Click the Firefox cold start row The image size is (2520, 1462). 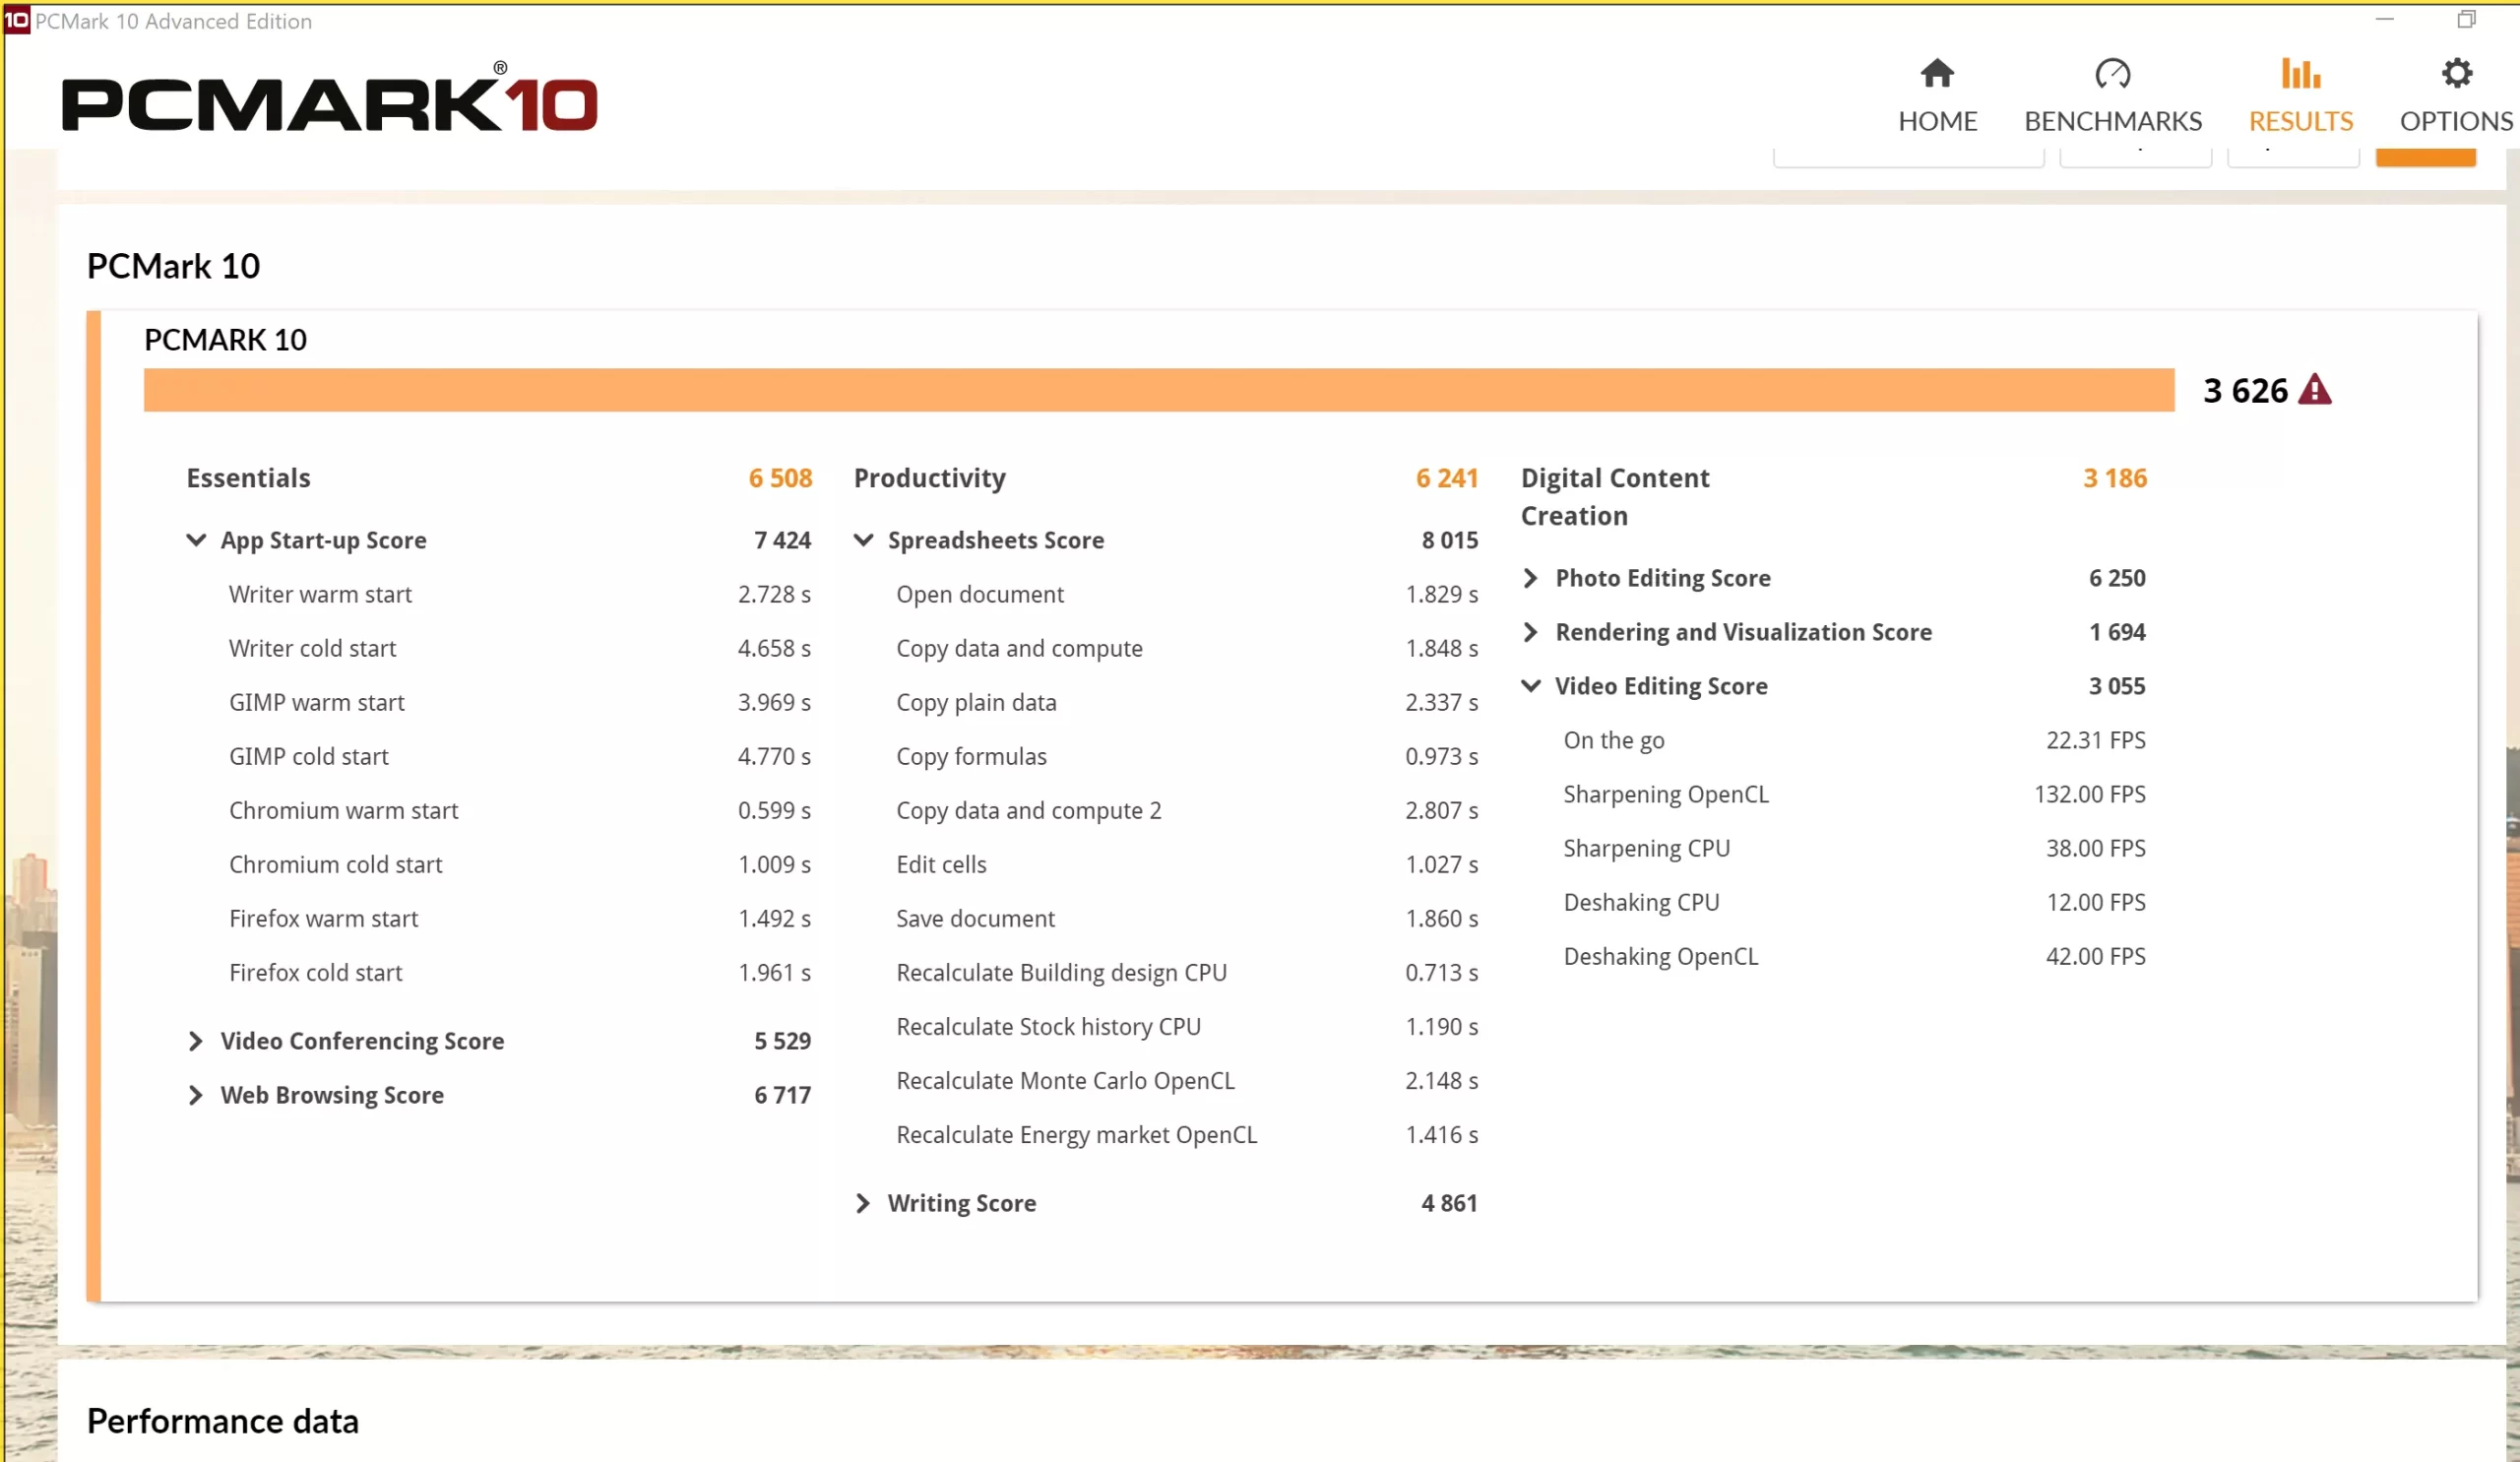pyautogui.click(x=519, y=972)
